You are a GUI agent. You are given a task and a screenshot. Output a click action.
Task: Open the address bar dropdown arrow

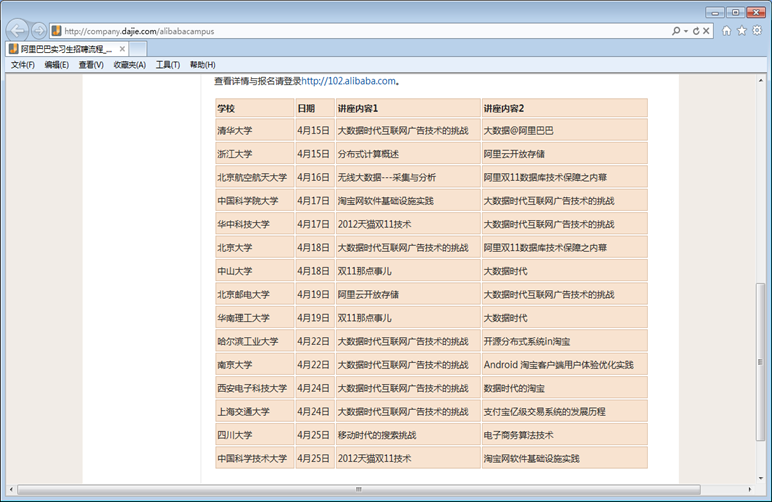(686, 31)
